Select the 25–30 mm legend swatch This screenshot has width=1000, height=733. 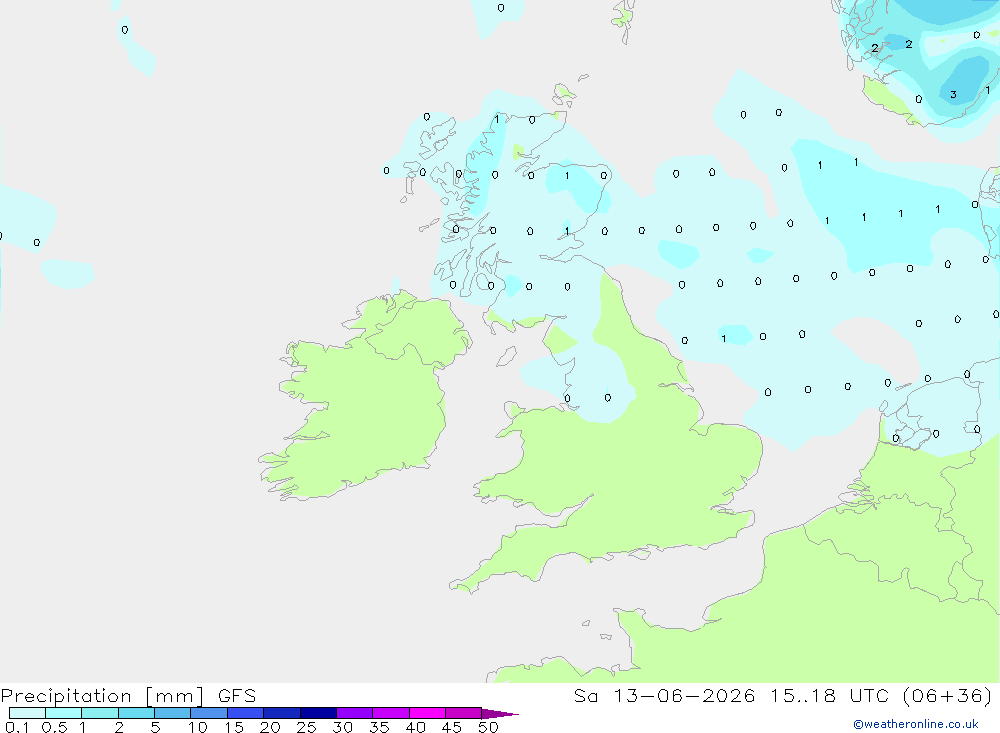pos(318,713)
